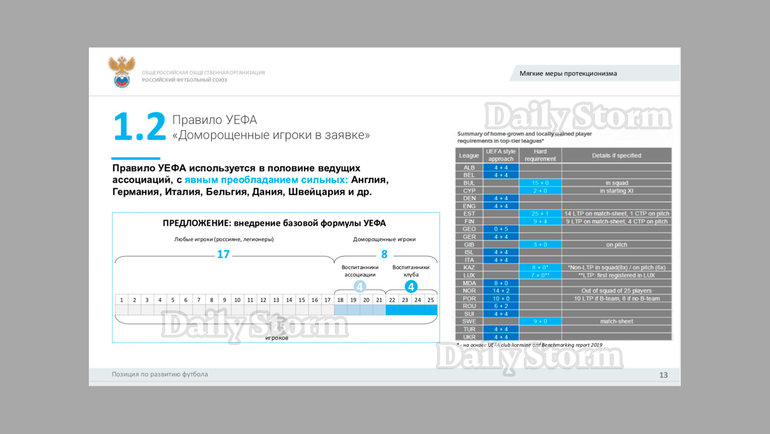This screenshot has height=434, width=770.
Task: Click the 'ПРЕДЛОЖЕНИЕ: внедрение базовой формулы УЕФА' heading
Action: 274,223
